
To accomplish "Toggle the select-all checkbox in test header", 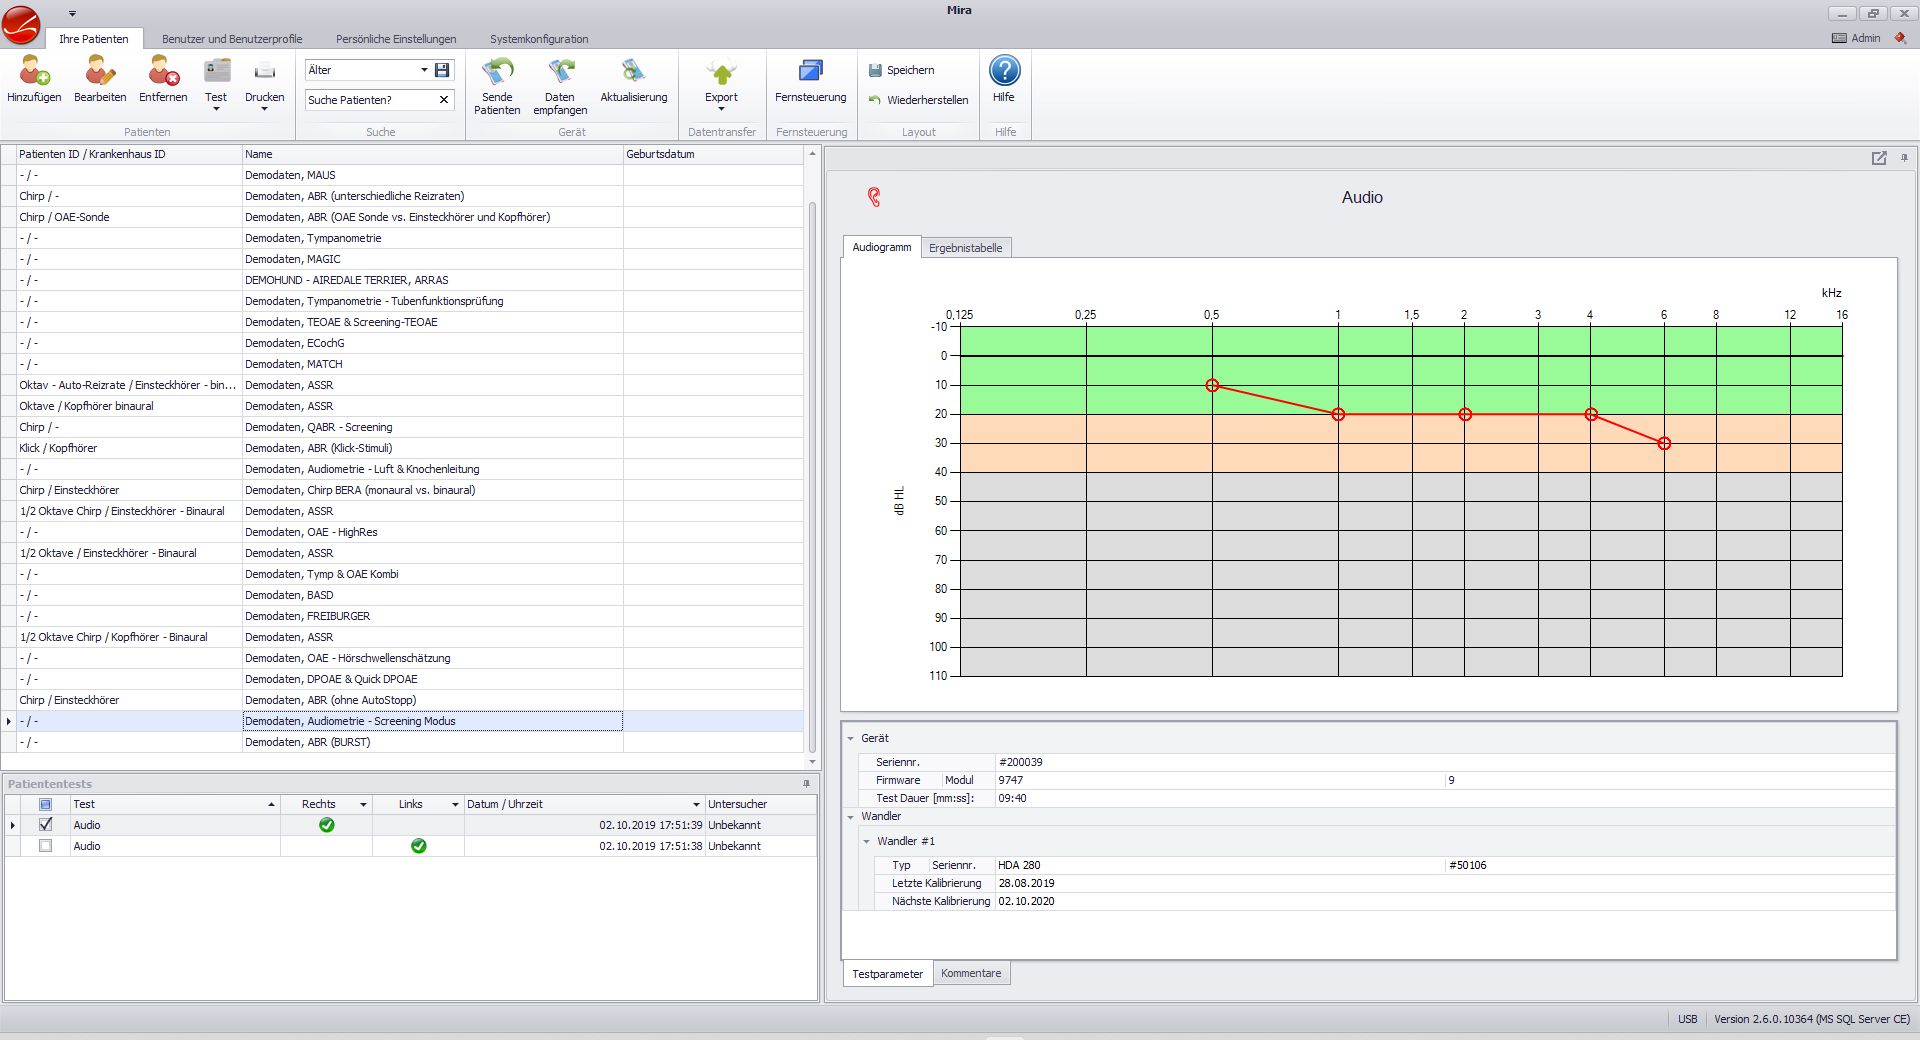I will 45,804.
